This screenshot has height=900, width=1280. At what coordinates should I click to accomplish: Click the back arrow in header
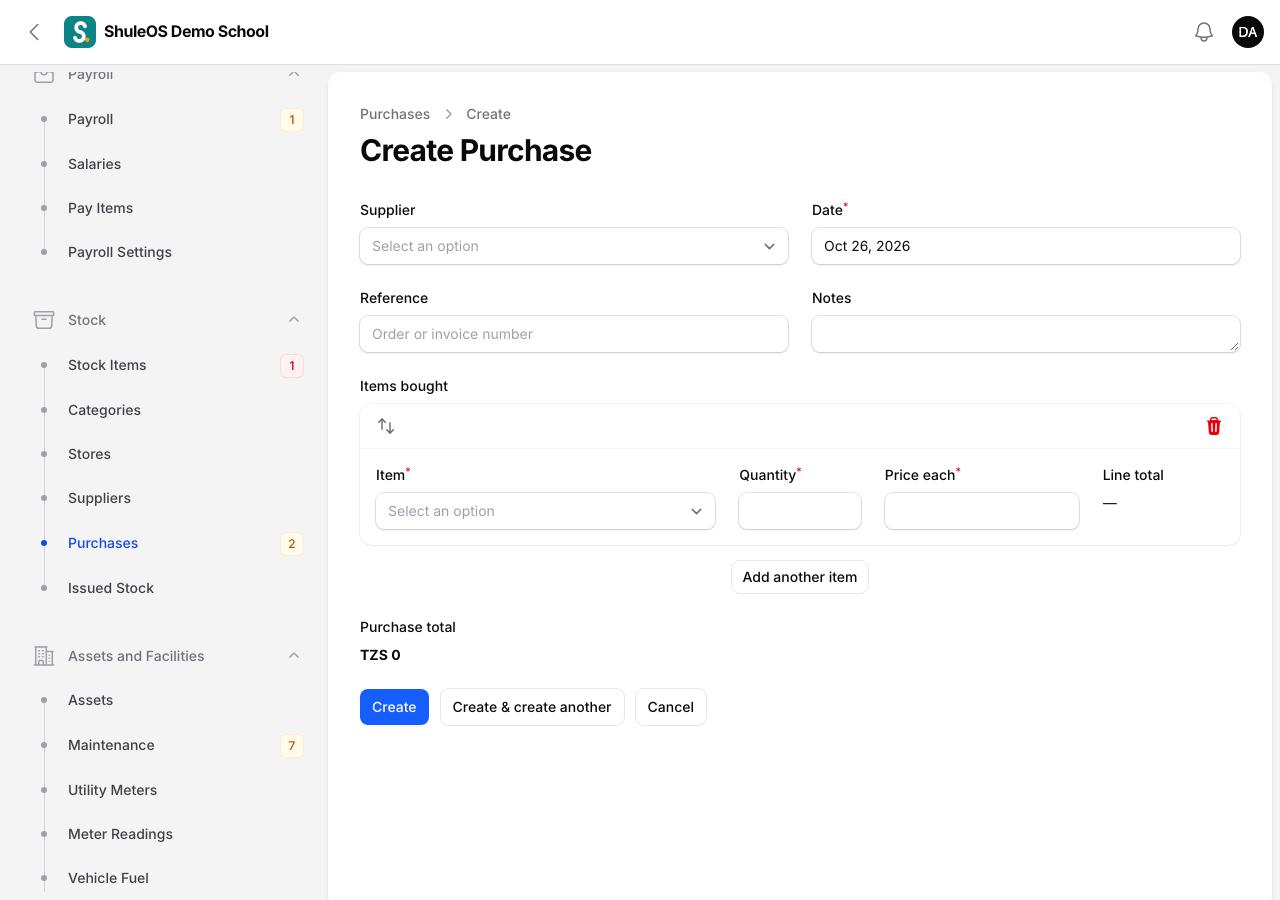[x=34, y=32]
